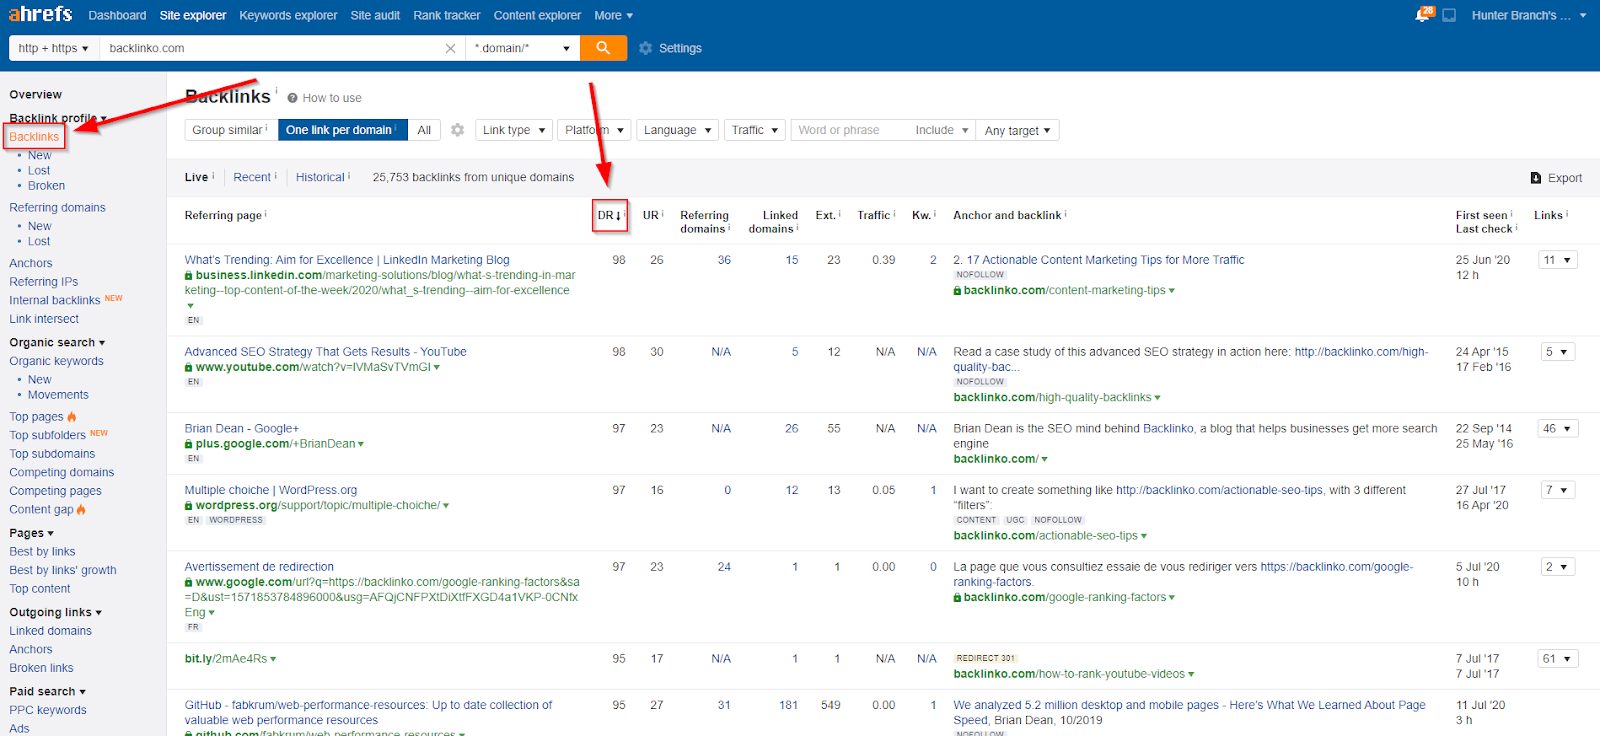Click the flame icon next to Content gap
The image size is (1600, 736).
[82, 510]
